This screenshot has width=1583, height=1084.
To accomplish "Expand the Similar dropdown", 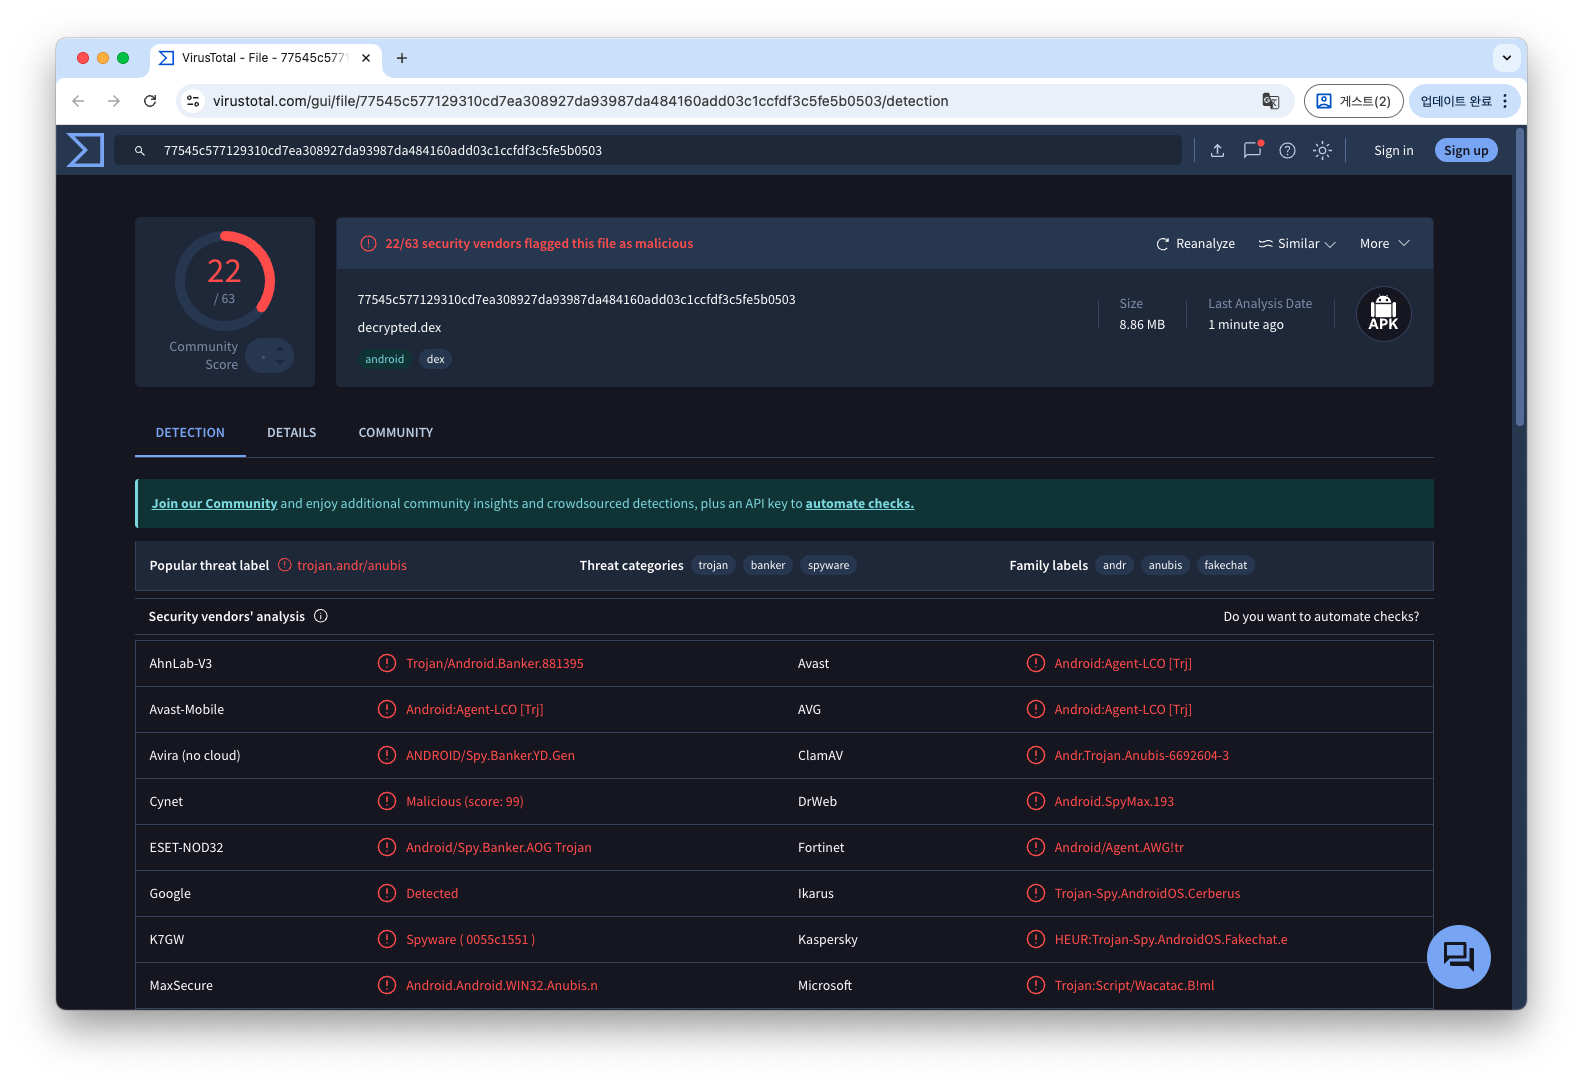I will coord(1297,244).
